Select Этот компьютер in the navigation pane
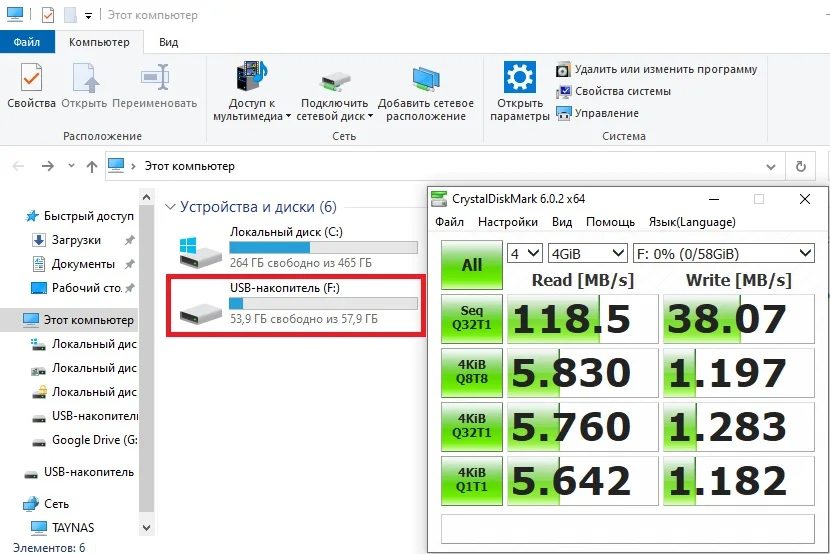Image resolution: width=830 pixels, height=554 pixels. [78, 320]
